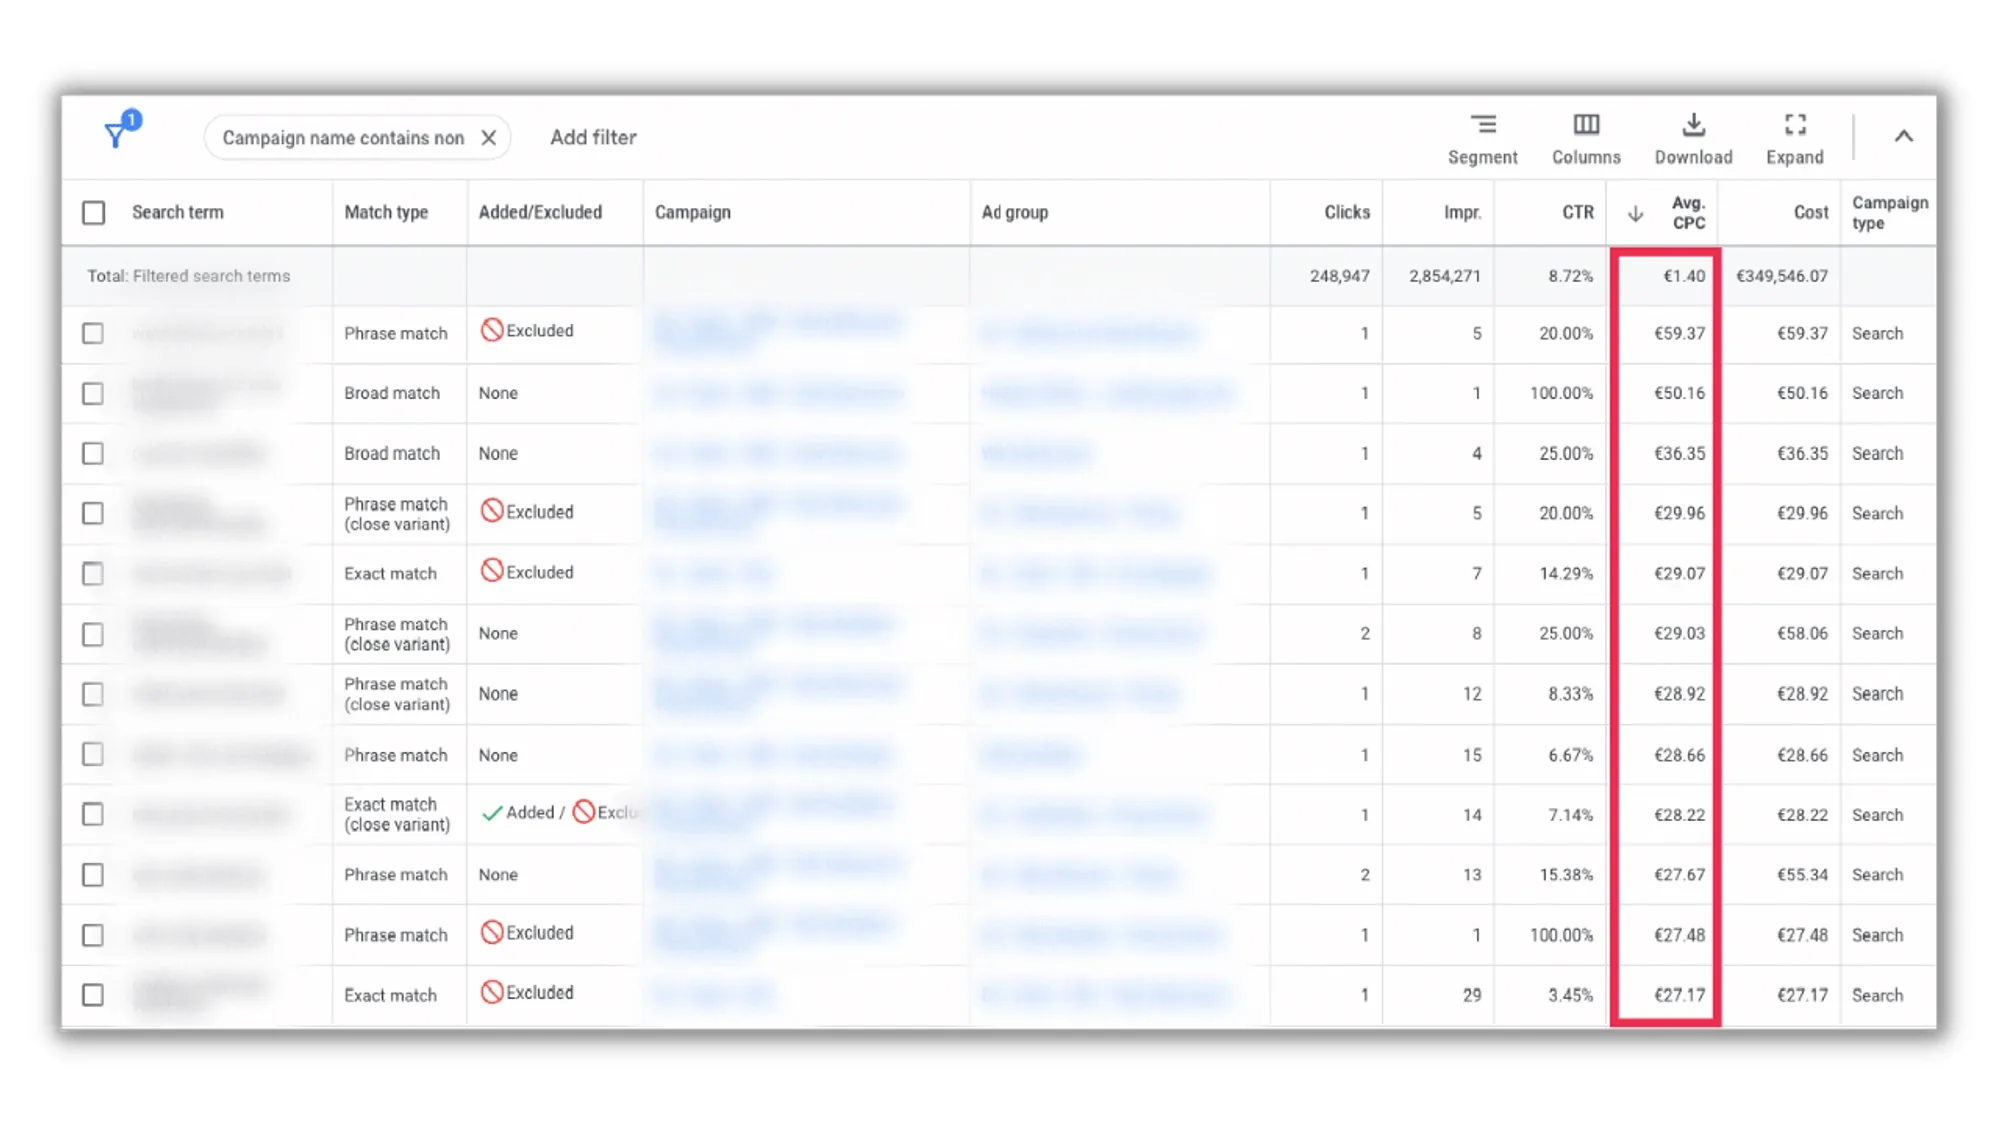Viewport: 2000px width, 1125px height.
Task: Click the total CTR 8.72% value
Action: [1570, 276]
